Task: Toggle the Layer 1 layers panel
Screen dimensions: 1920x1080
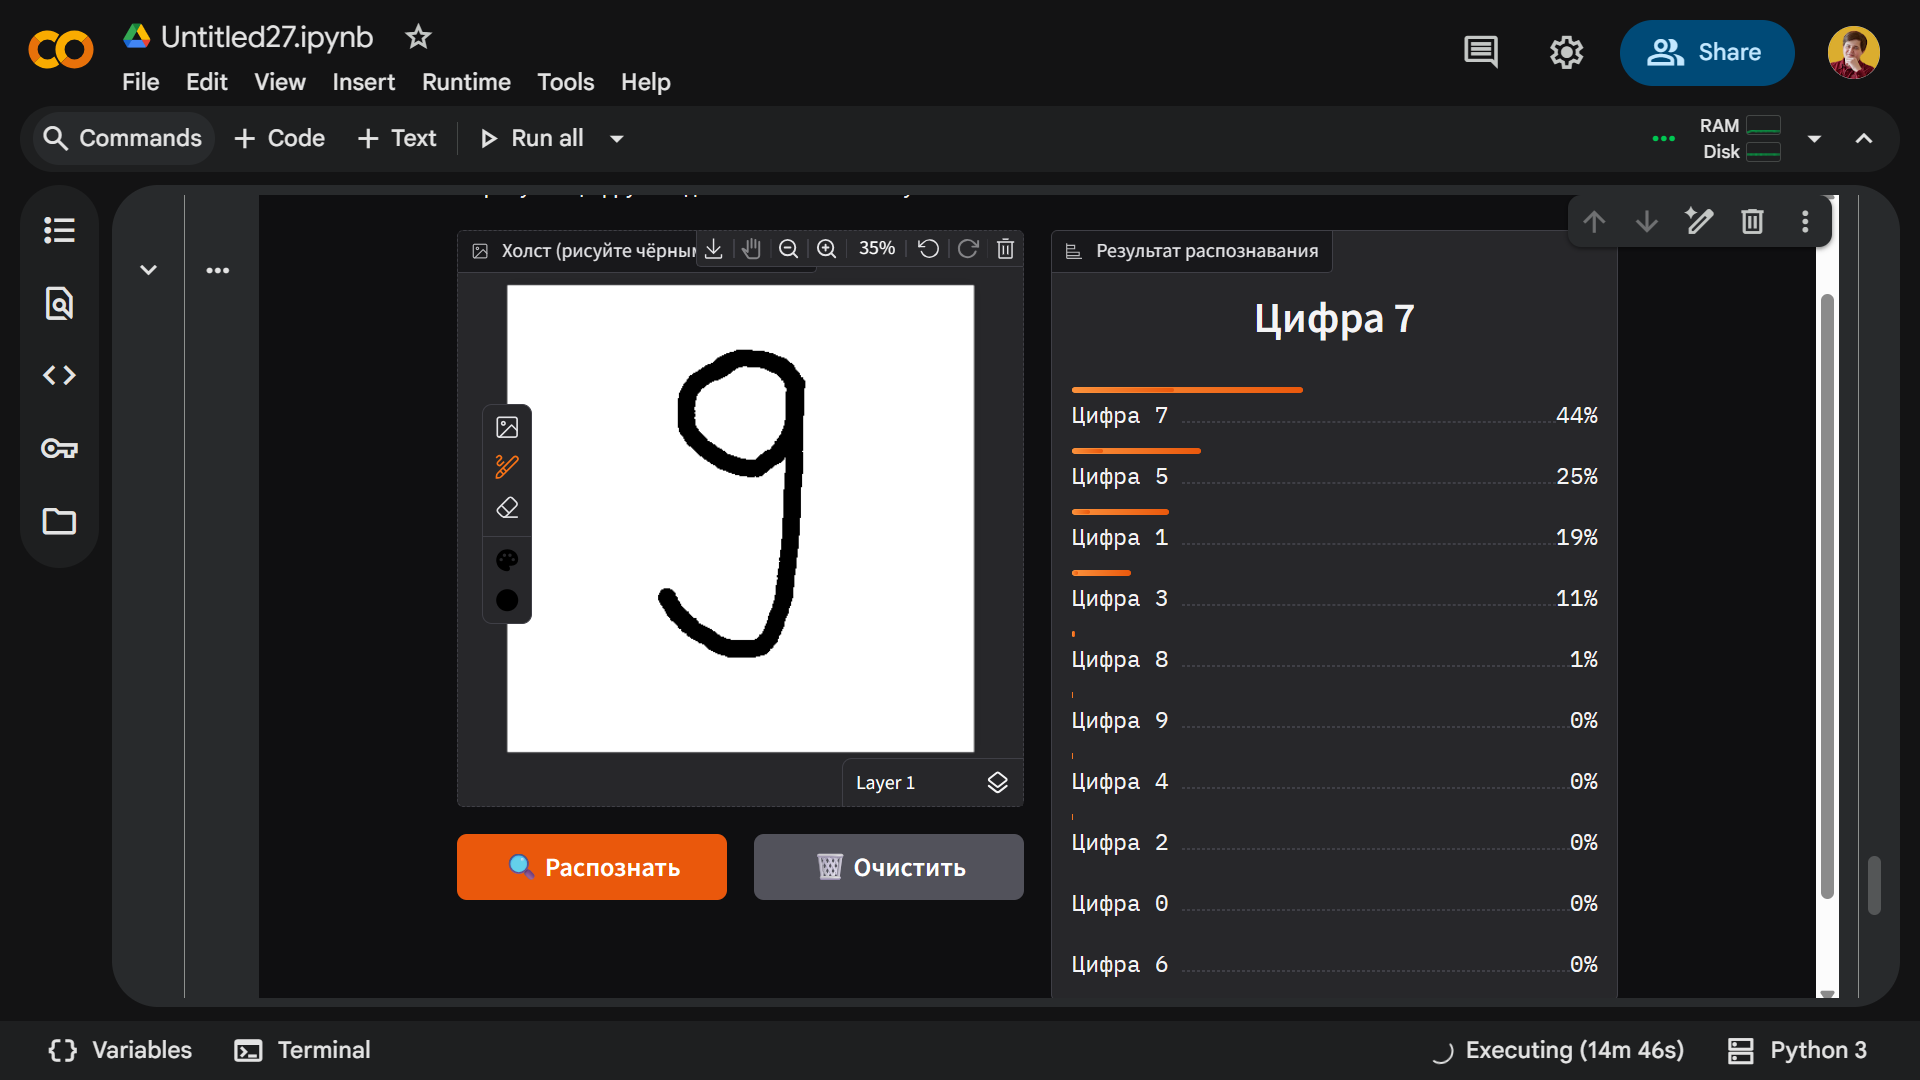Action: click(997, 782)
